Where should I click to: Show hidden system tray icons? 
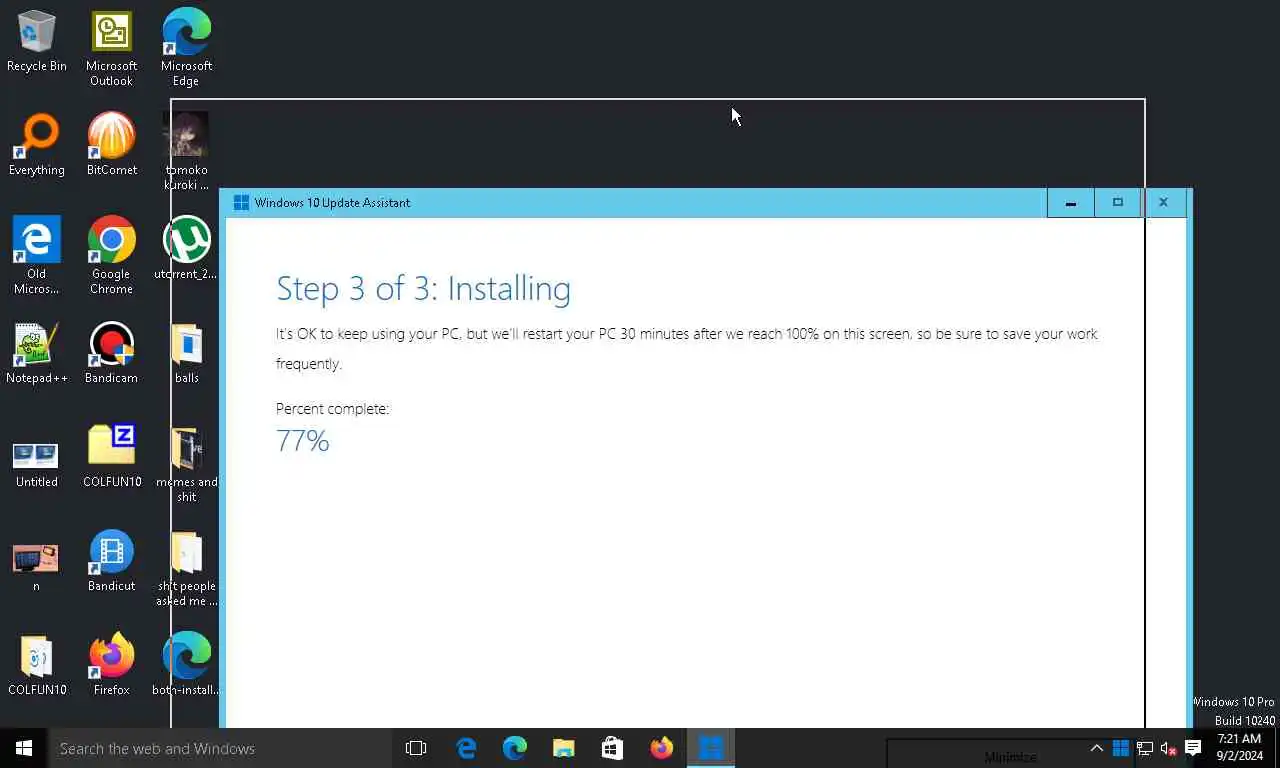[x=1097, y=748]
